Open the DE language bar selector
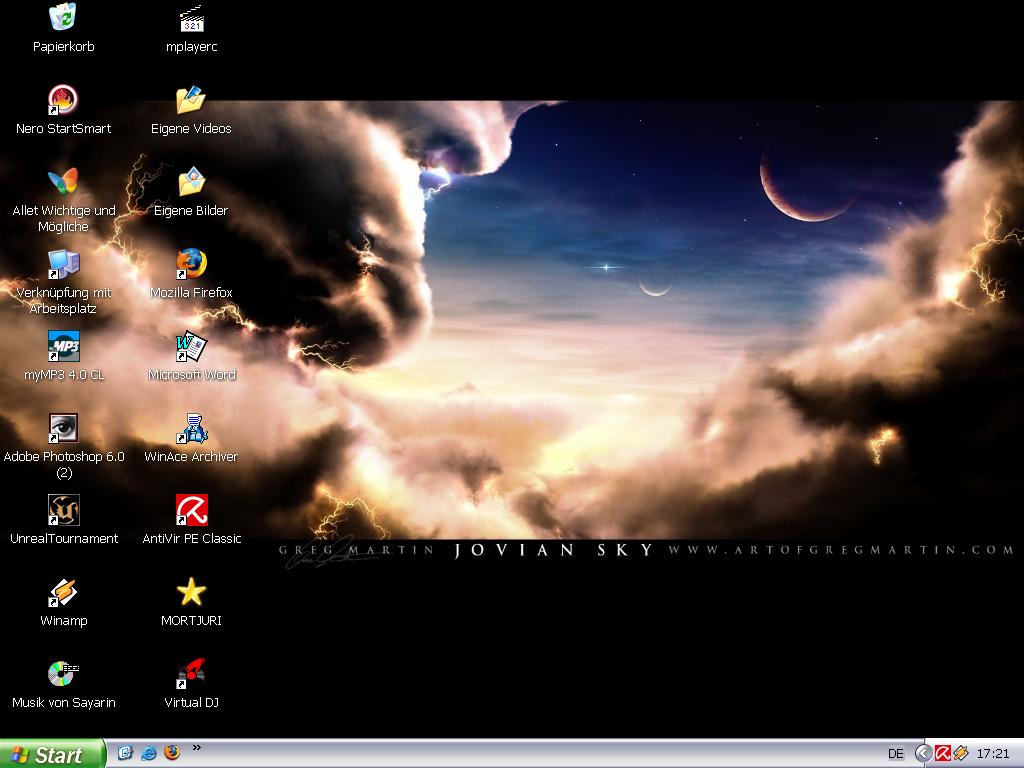This screenshot has width=1024, height=768. tap(895, 753)
